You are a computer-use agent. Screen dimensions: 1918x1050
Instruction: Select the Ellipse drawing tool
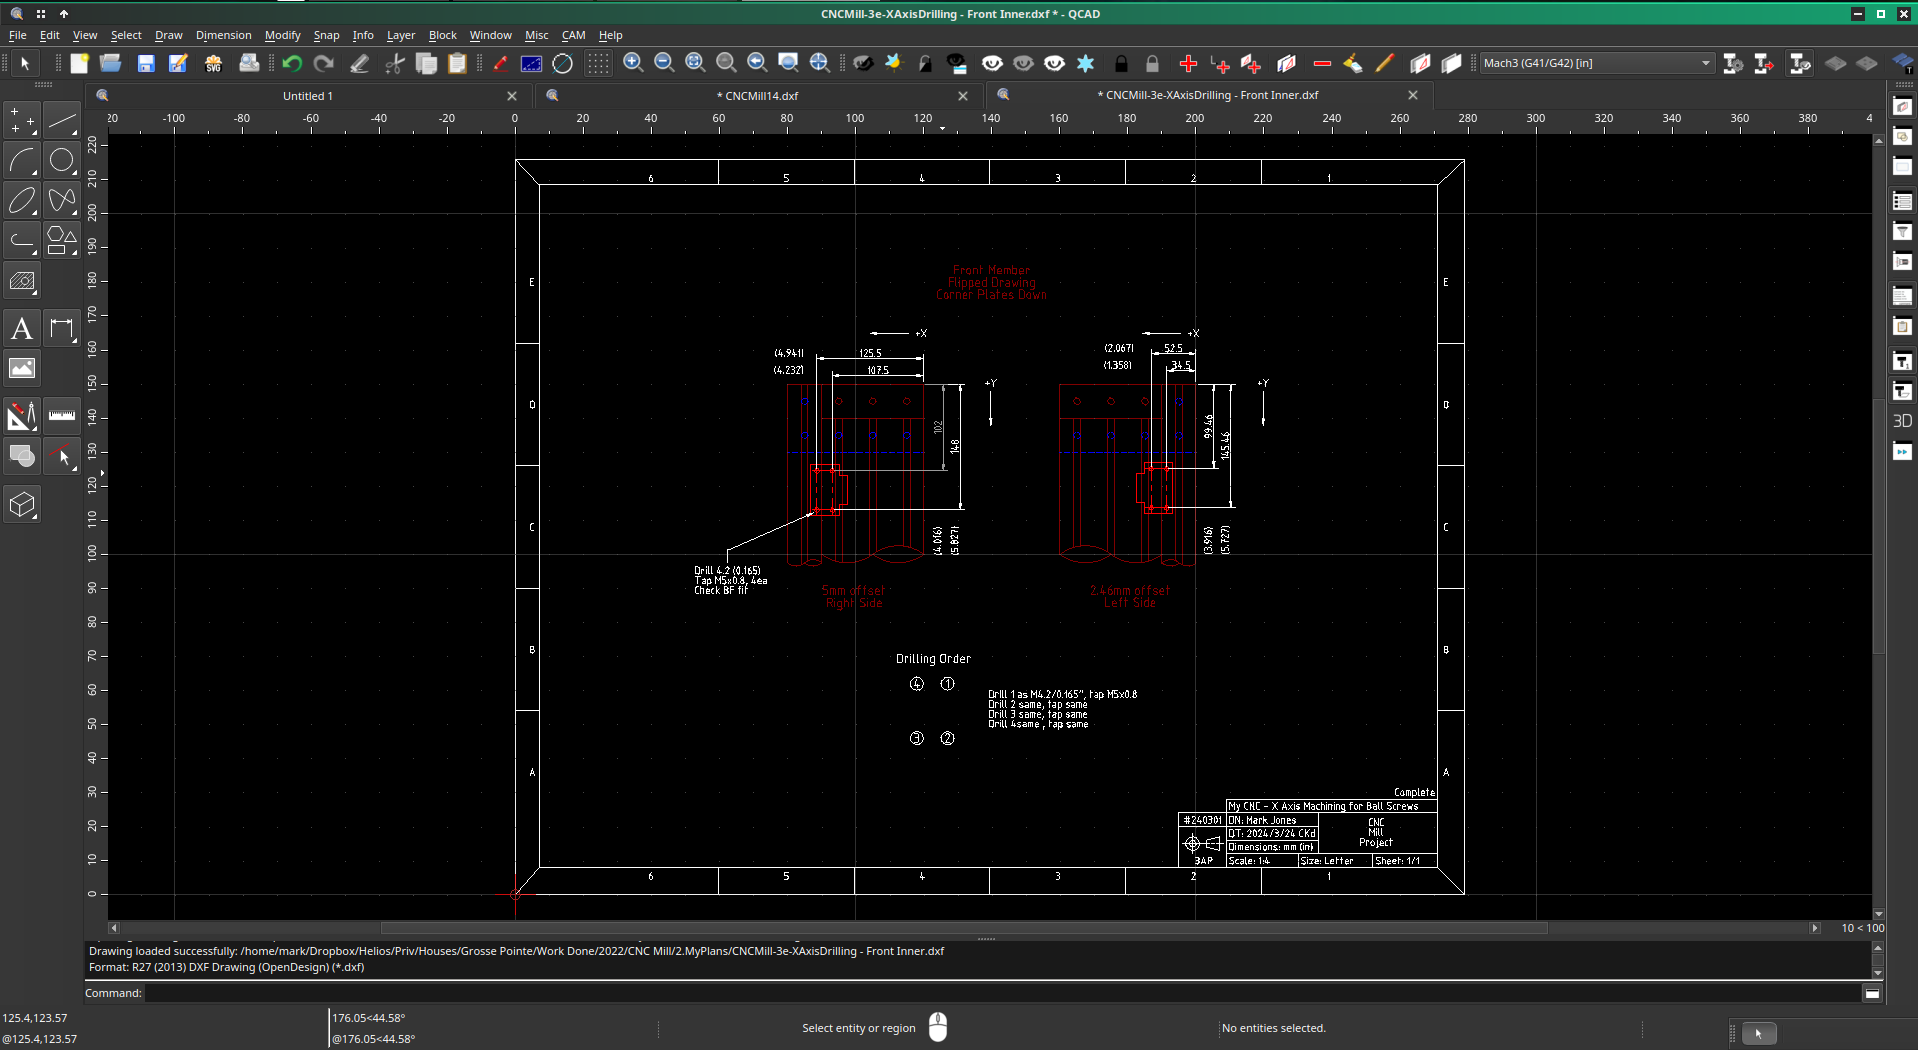(22, 200)
